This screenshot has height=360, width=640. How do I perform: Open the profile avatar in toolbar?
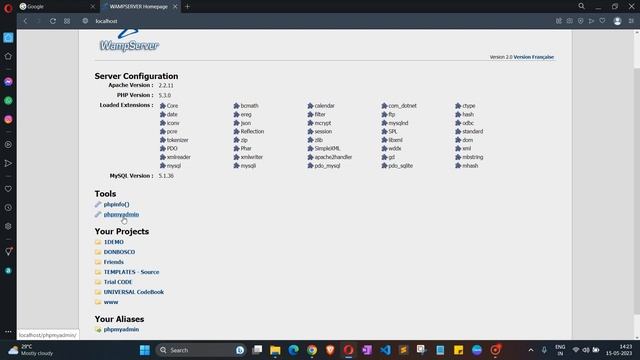(x=617, y=21)
